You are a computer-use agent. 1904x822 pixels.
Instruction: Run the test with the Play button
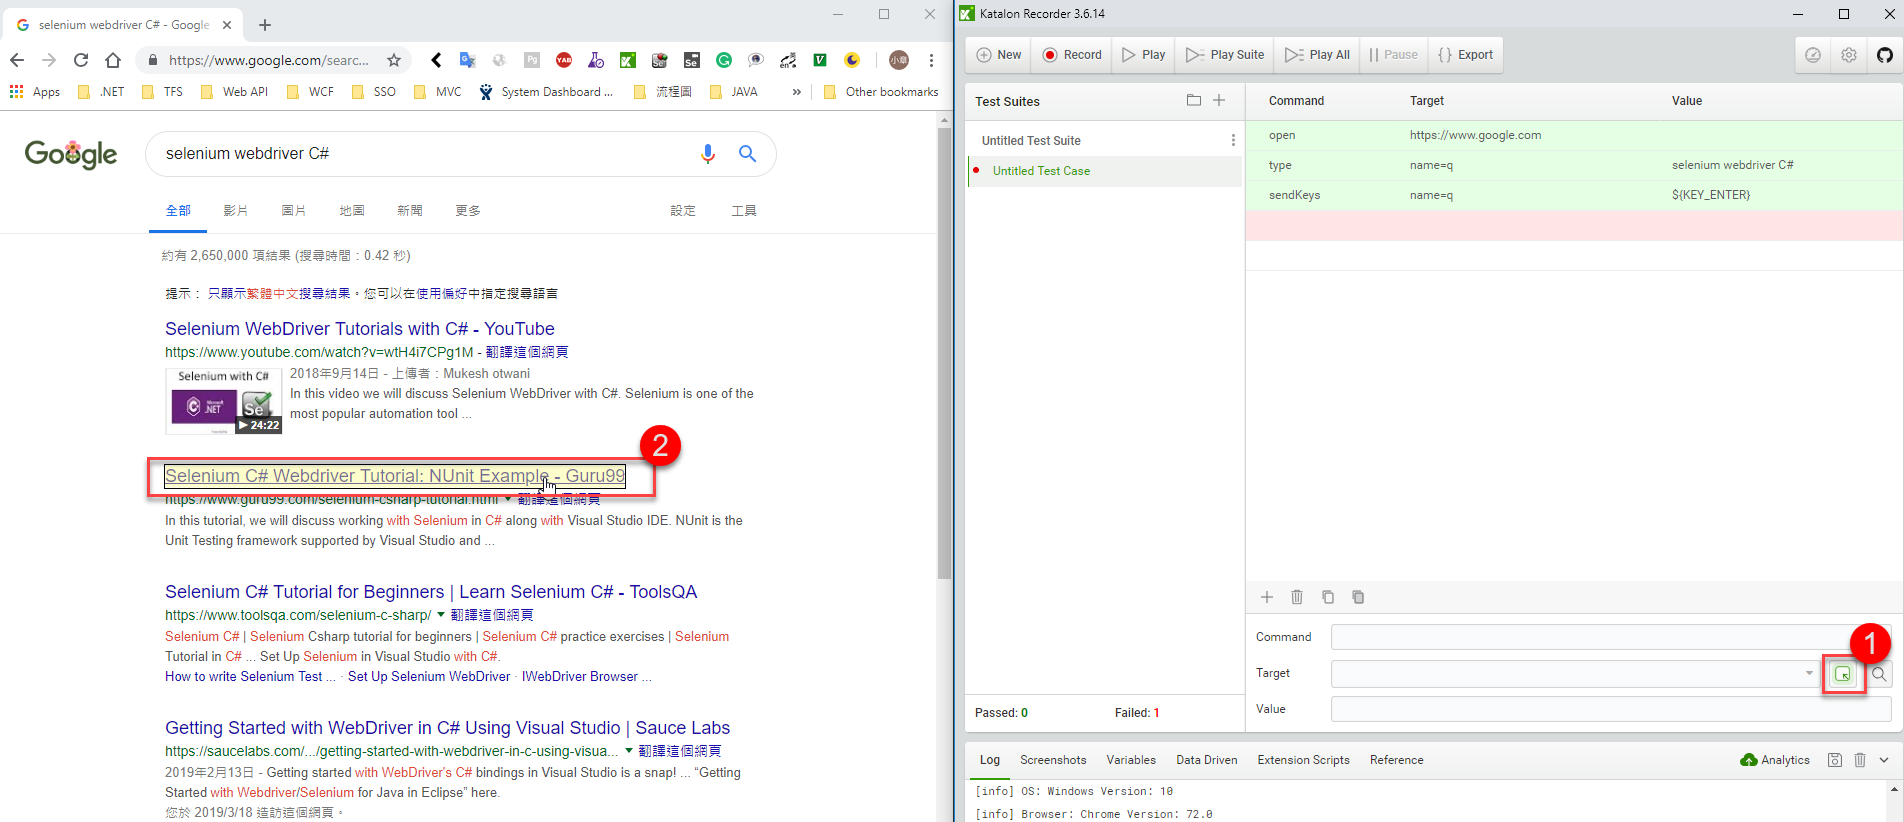coord(1143,55)
